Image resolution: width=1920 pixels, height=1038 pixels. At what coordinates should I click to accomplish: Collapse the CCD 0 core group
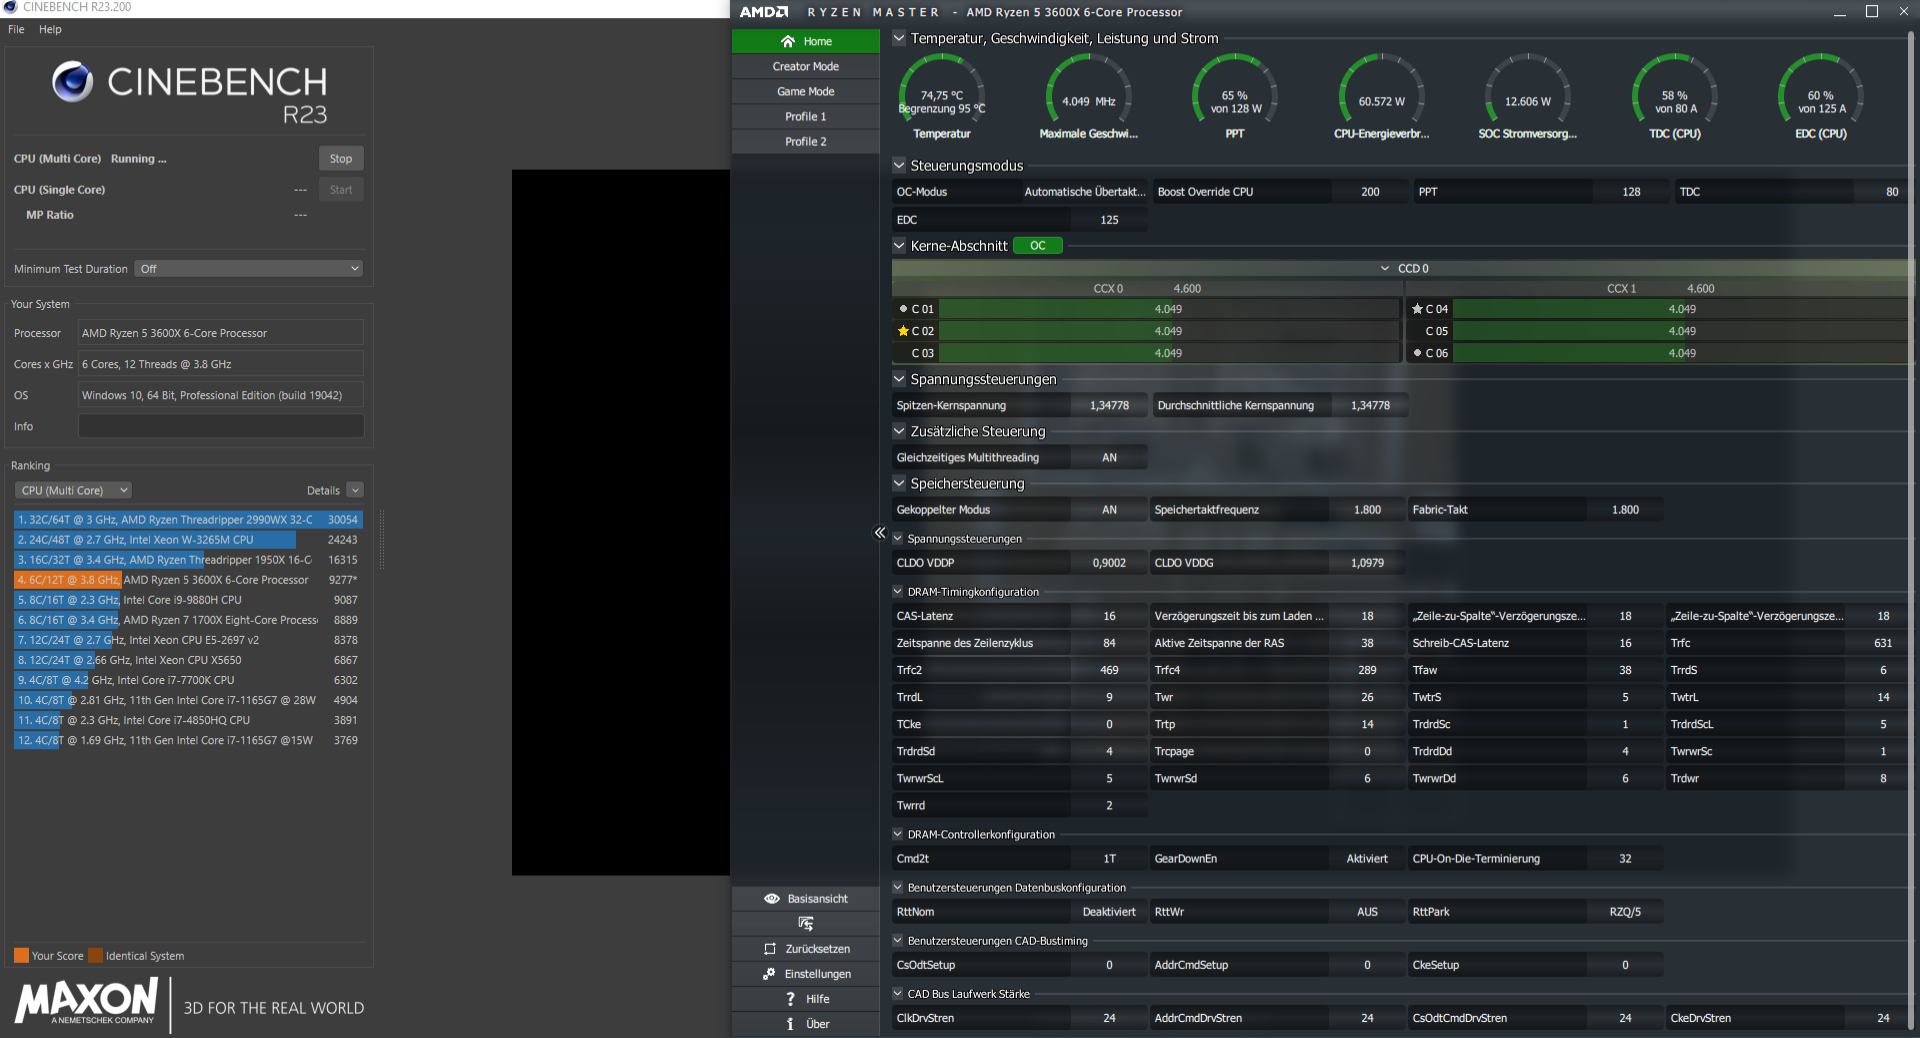(1385, 269)
